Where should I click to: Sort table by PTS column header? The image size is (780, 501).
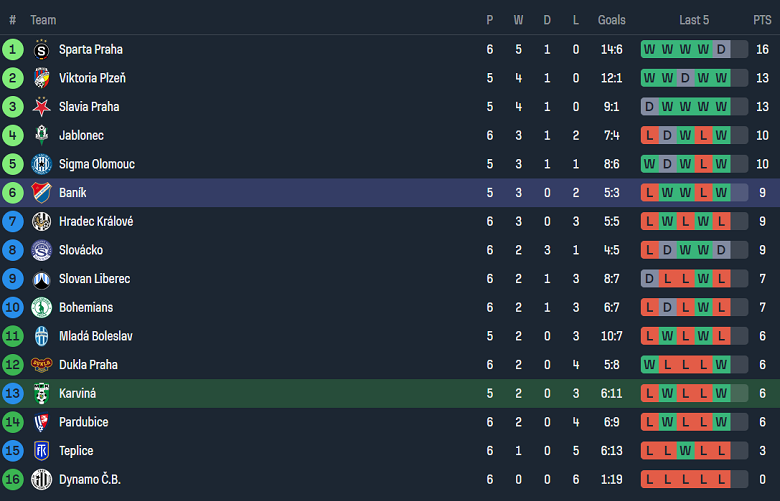click(x=762, y=20)
